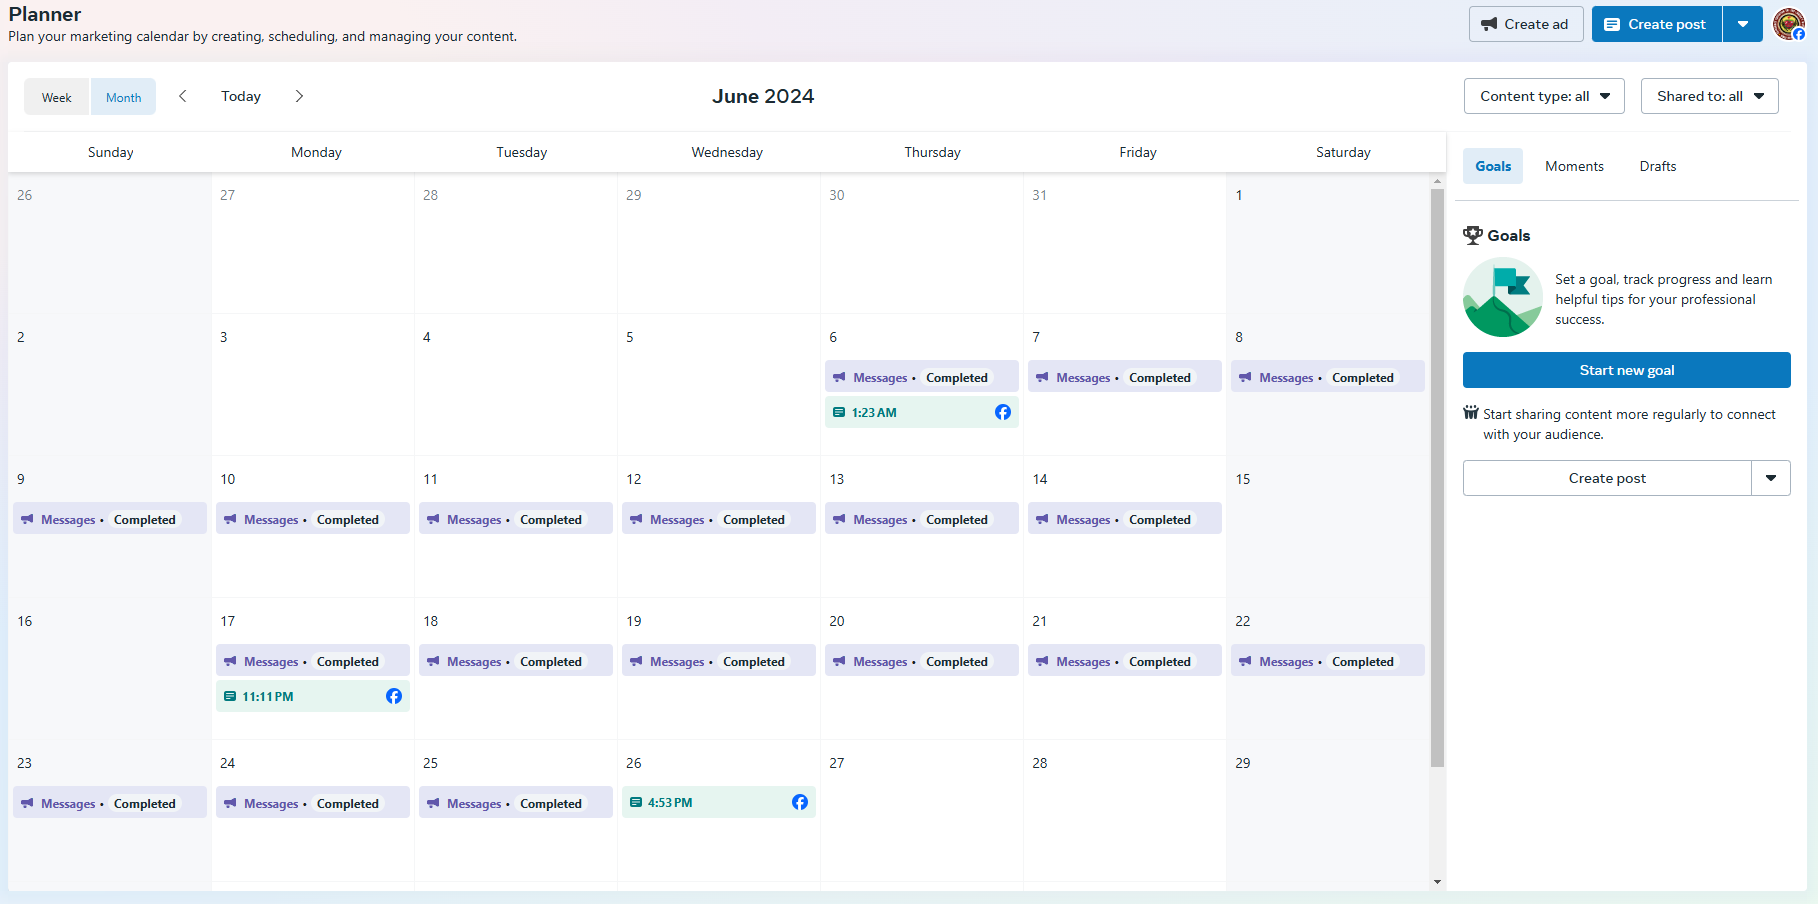This screenshot has width=1818, height=904.
Task: Click megaphone icon on June 8 Messages
Action: pyautogui.click(x=1245, y=378)
